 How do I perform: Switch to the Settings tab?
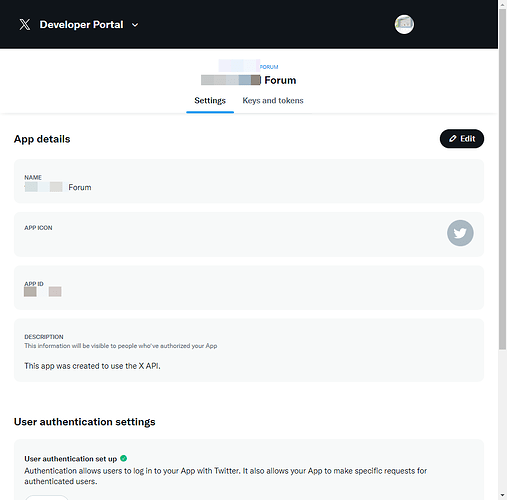coord(210,101)
